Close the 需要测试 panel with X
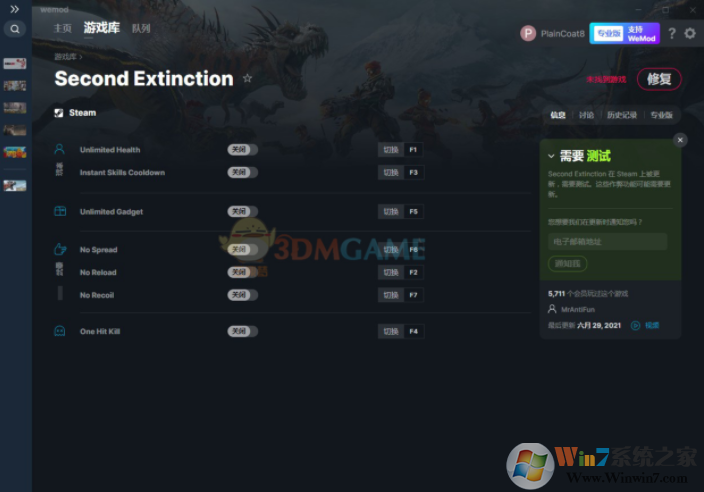704x492 pixels. coord(680,140)
